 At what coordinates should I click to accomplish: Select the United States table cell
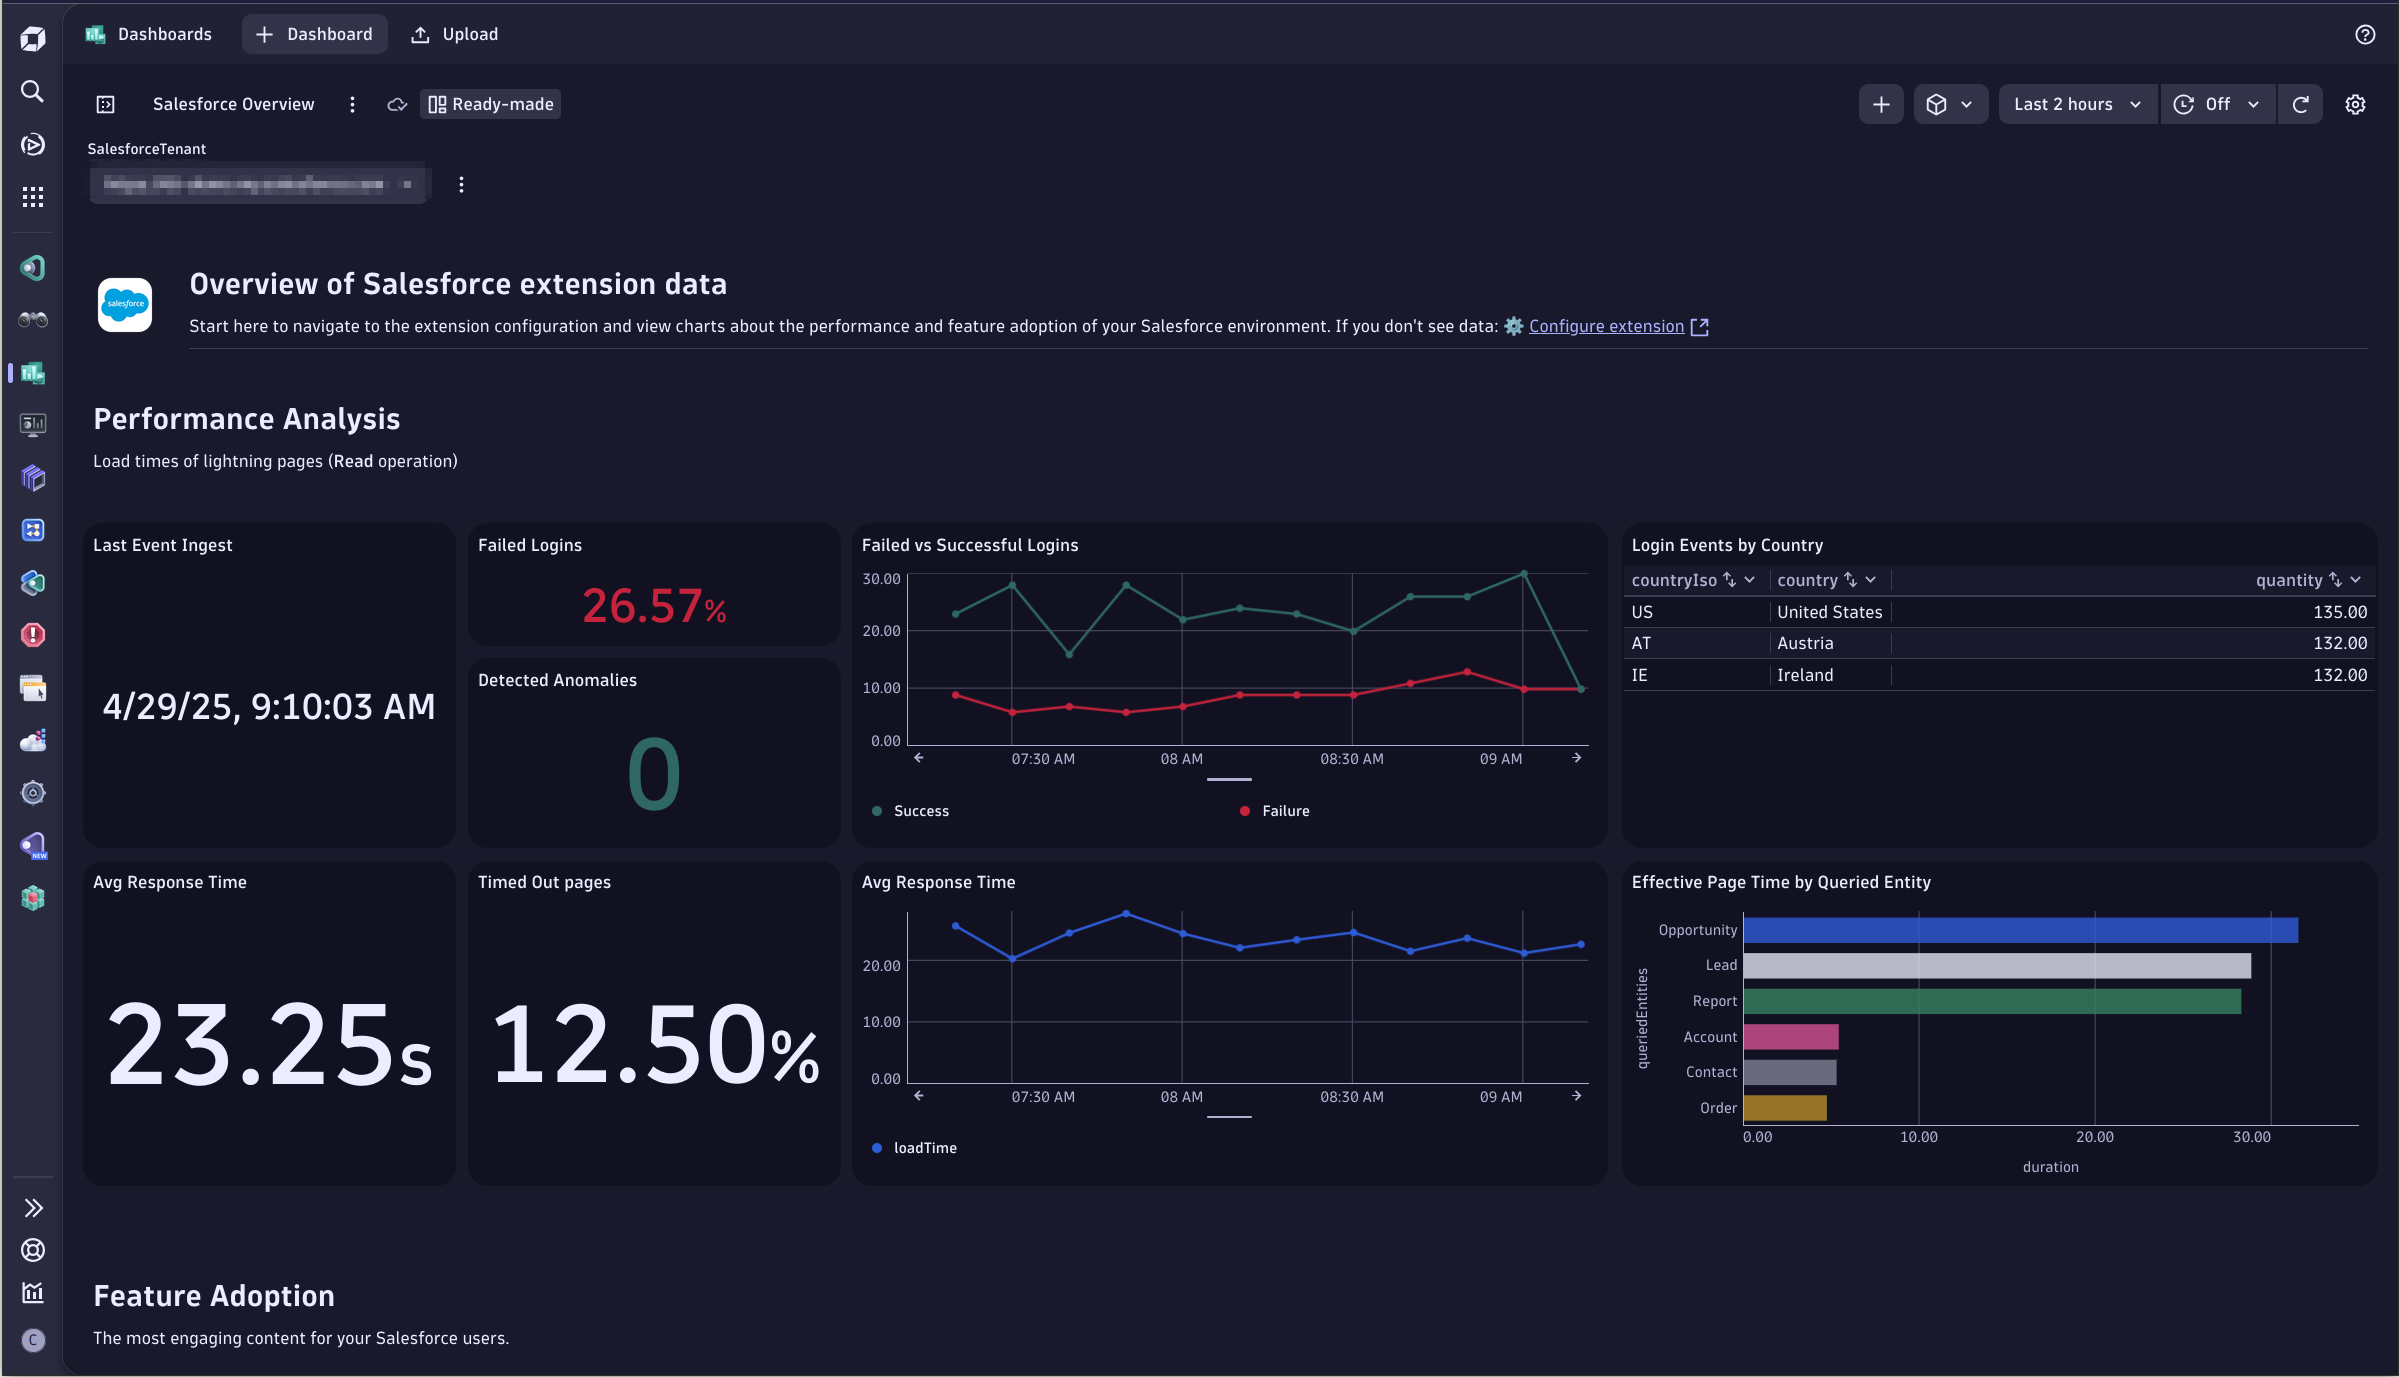1829,612
